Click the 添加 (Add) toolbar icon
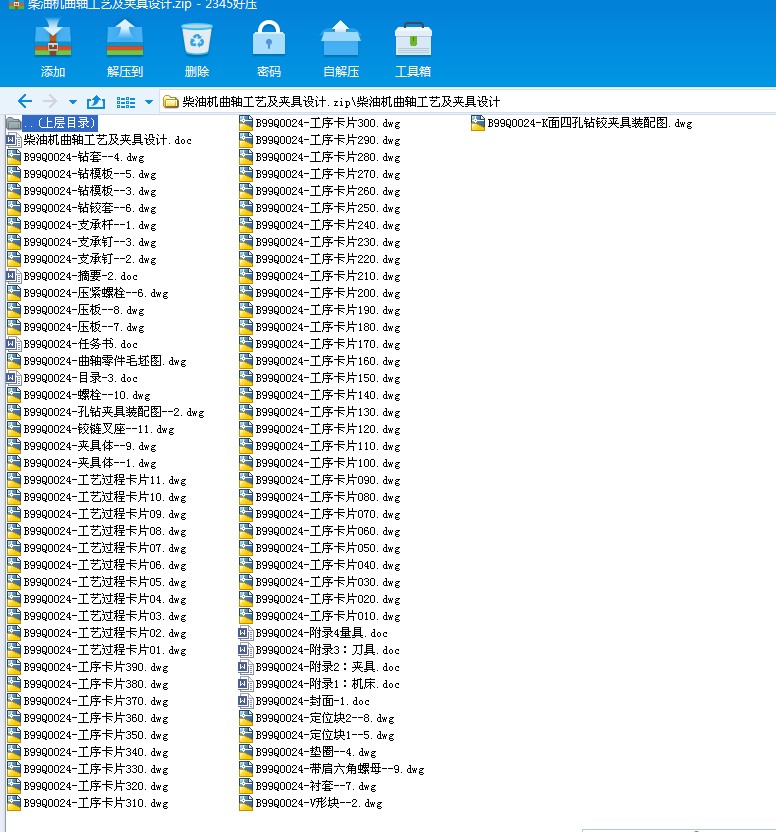This screenshot has width=776, height=832. coord(53,38)
